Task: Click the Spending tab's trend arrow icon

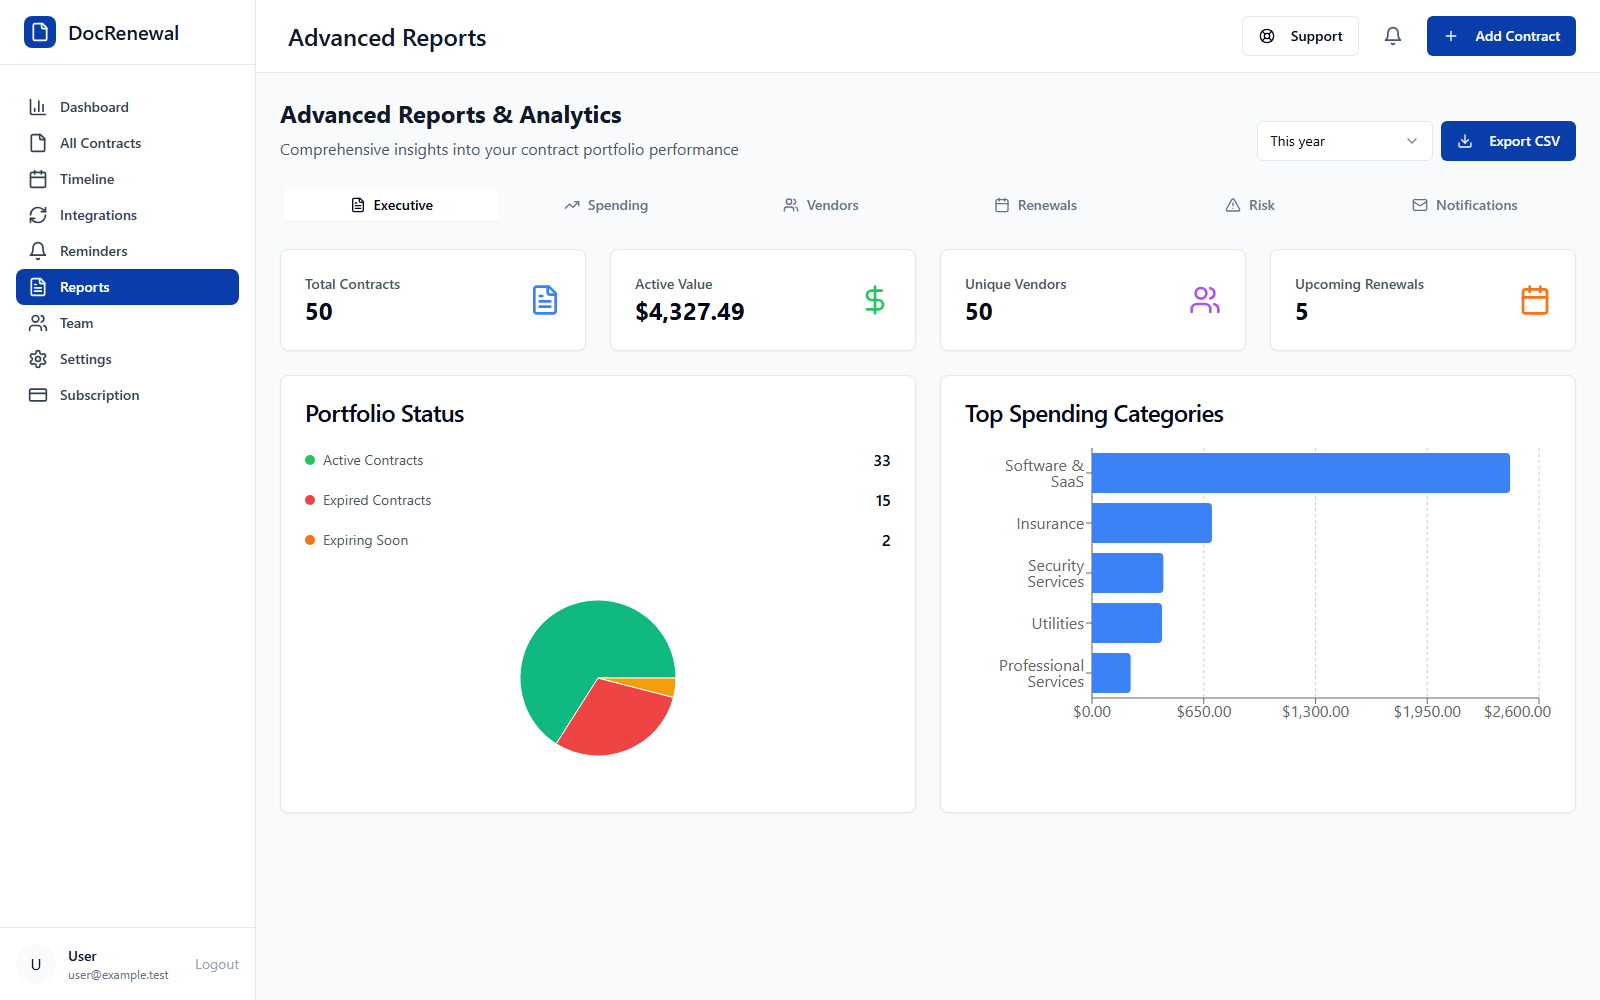Action: [572, 205]
